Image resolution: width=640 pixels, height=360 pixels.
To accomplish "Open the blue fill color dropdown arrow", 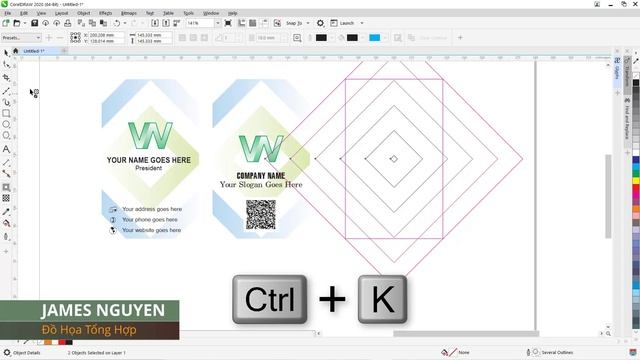I will coord(384,38).
